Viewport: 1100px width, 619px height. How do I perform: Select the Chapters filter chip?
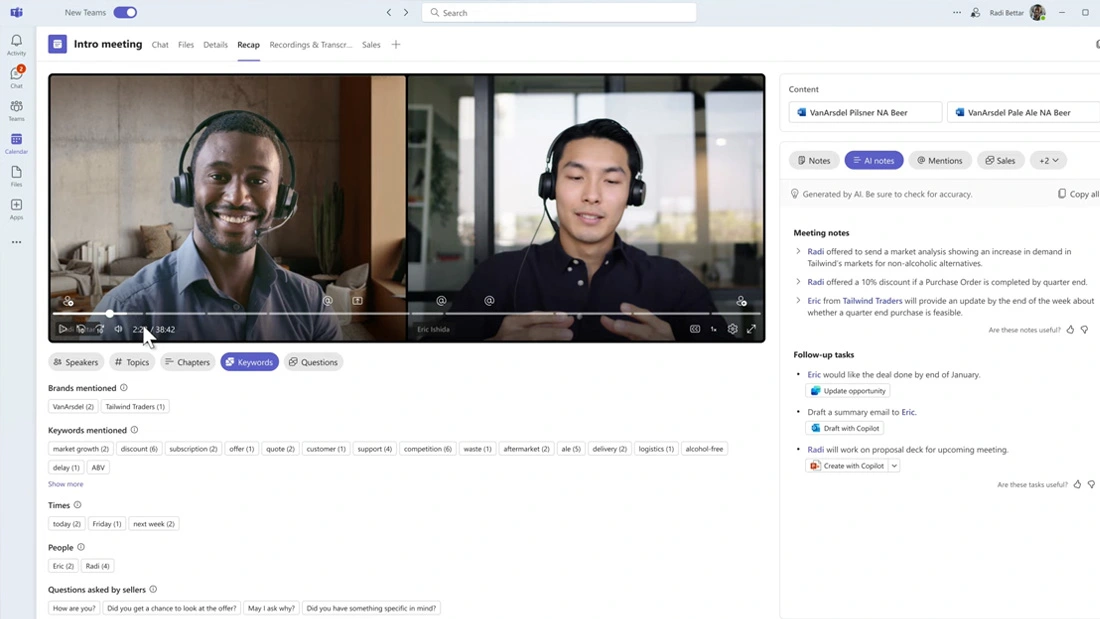point(187,362)
